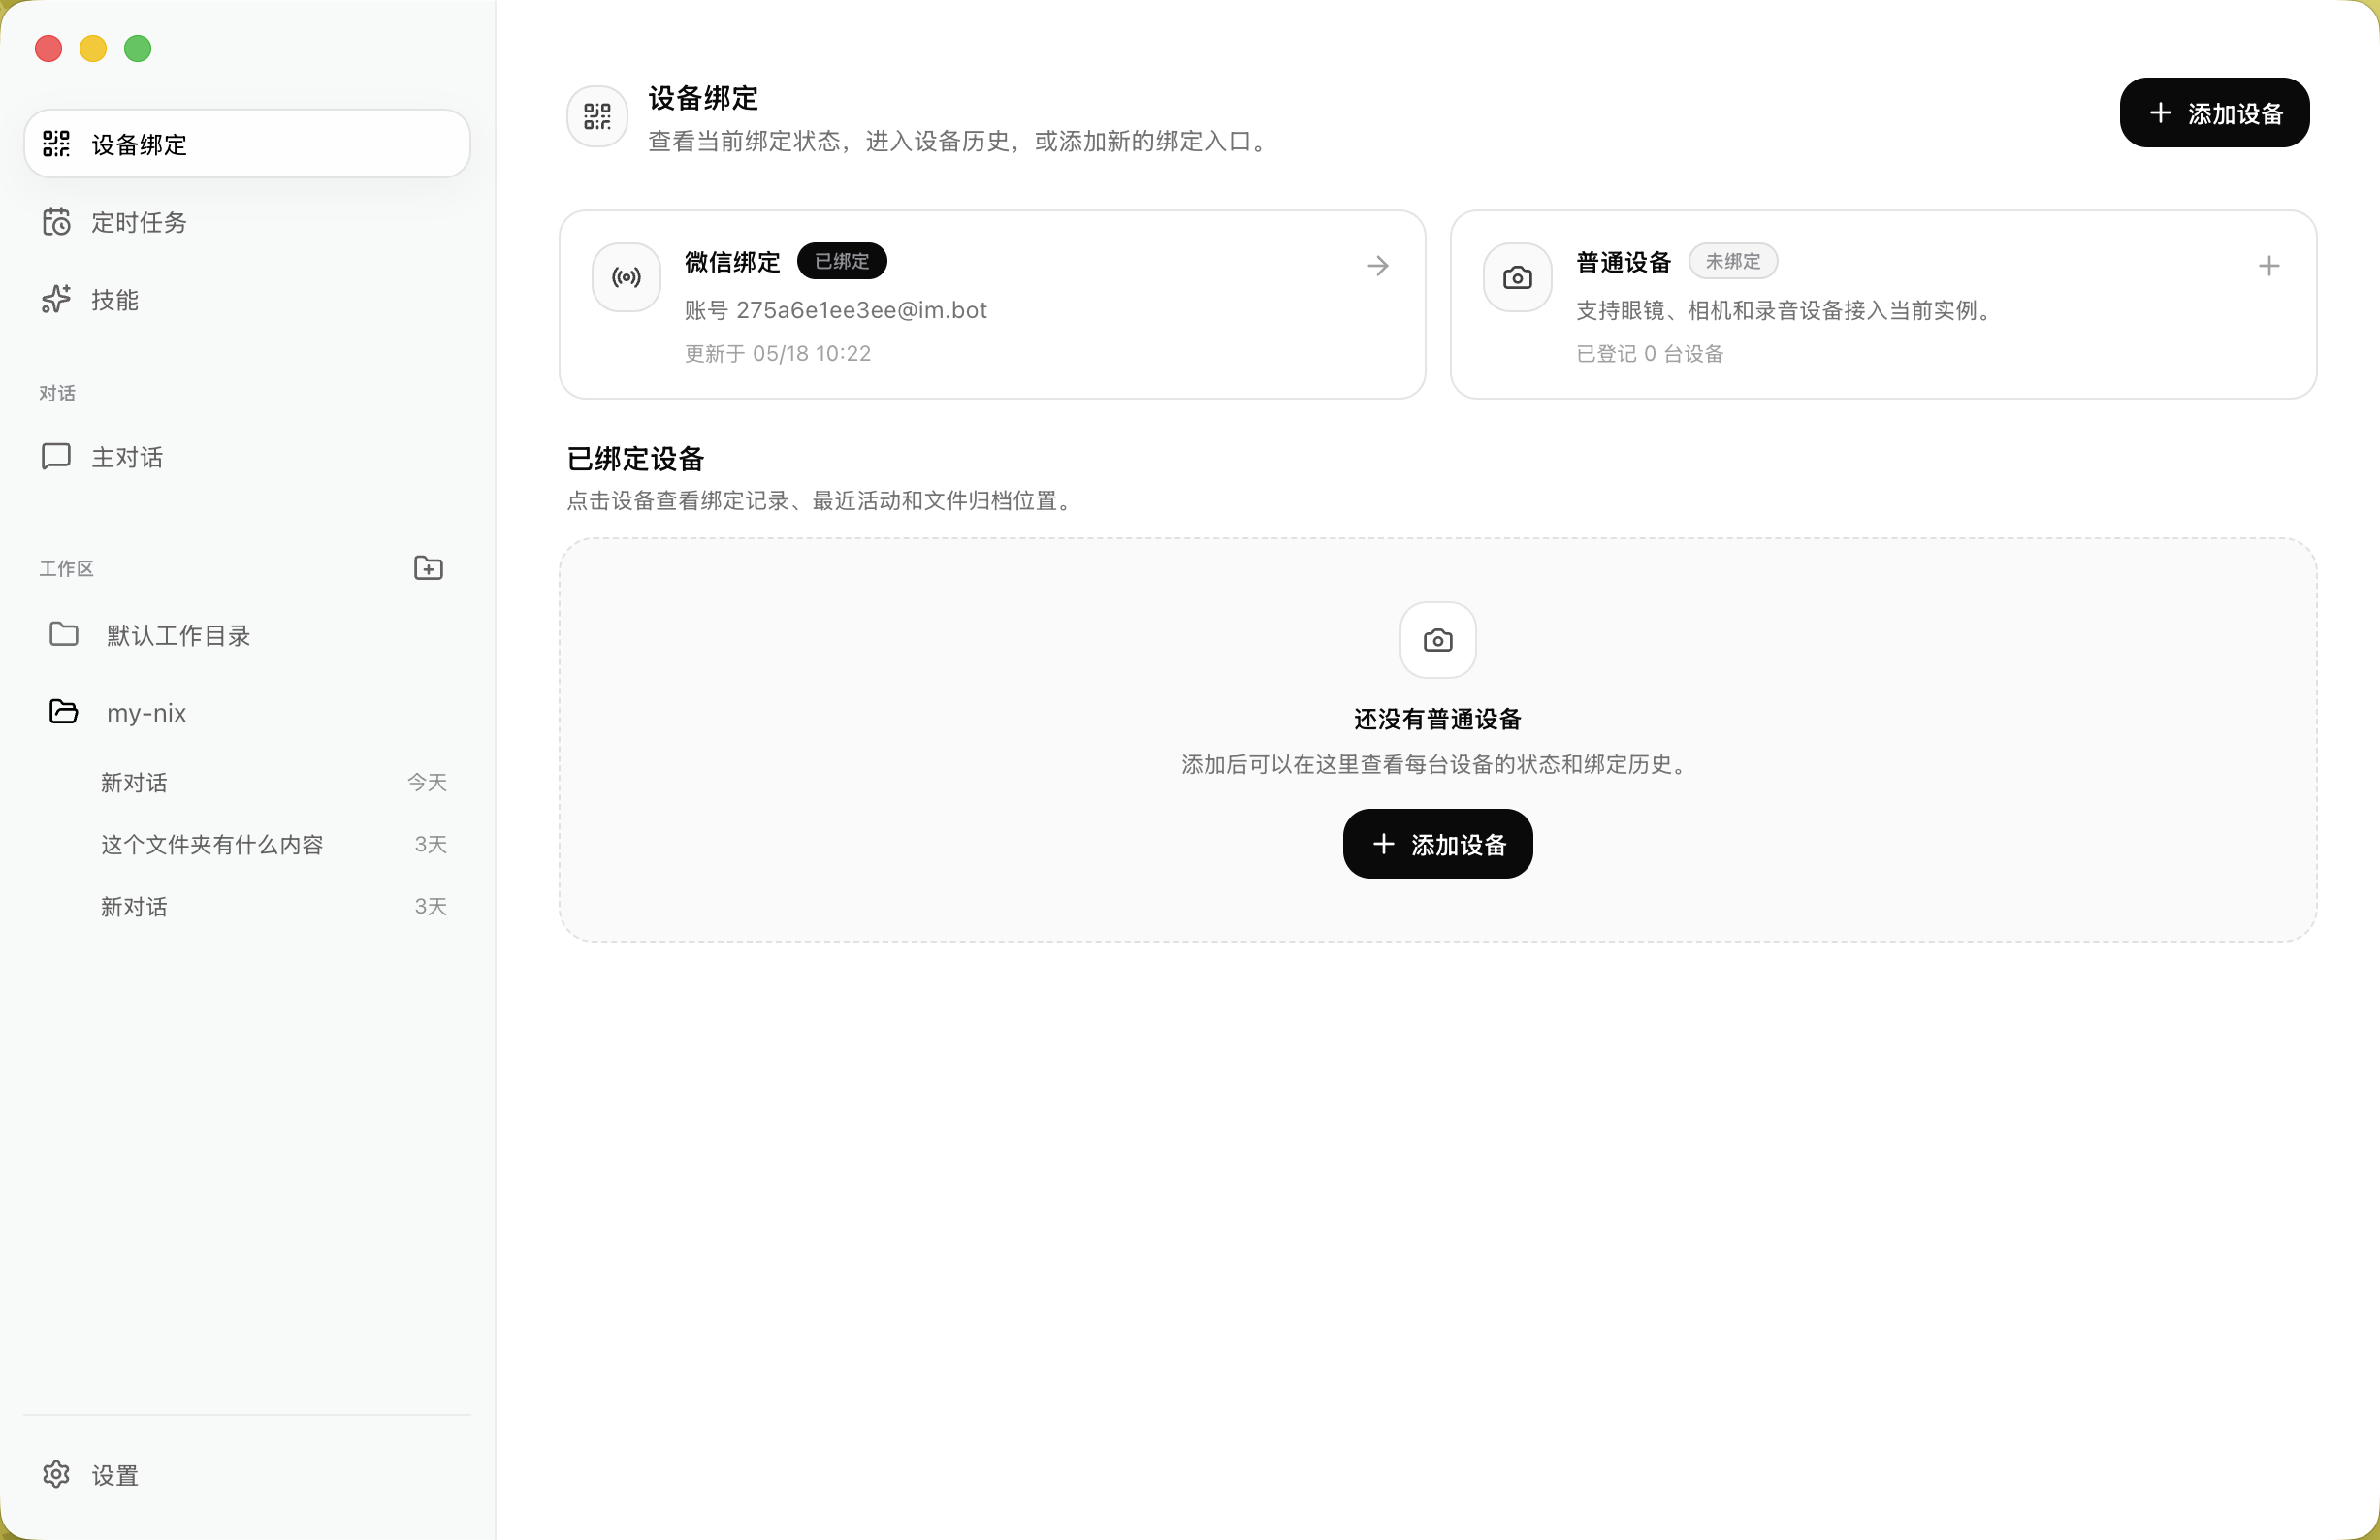The height and width of the screenshot is (1540, 2380).
Task: Click the camera icon in empty state area
Action: click(x=1437, y=640)
